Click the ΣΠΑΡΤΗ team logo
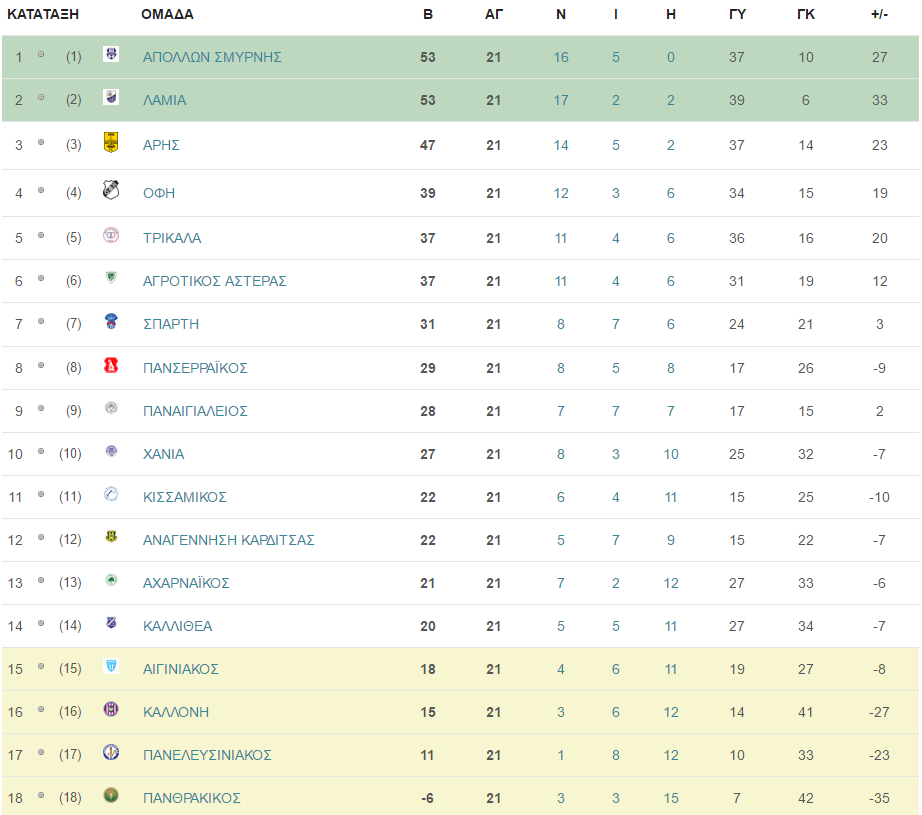The height and width of the screenshot is (815, 922). point(111,321)
